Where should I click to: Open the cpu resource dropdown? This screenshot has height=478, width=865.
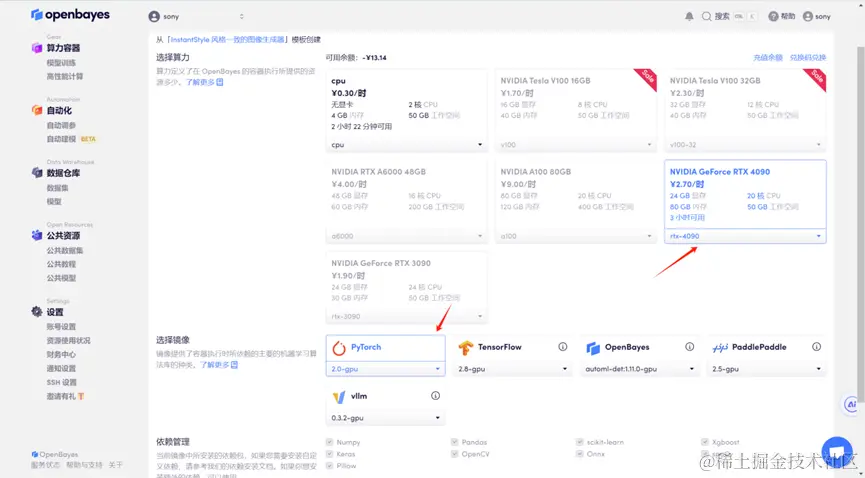click(407, 145)
